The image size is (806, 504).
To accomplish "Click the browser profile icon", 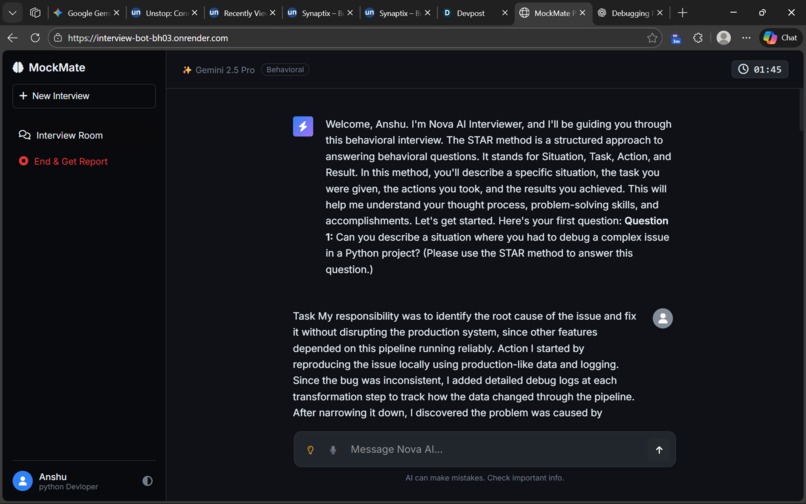I will coord(723,38).
